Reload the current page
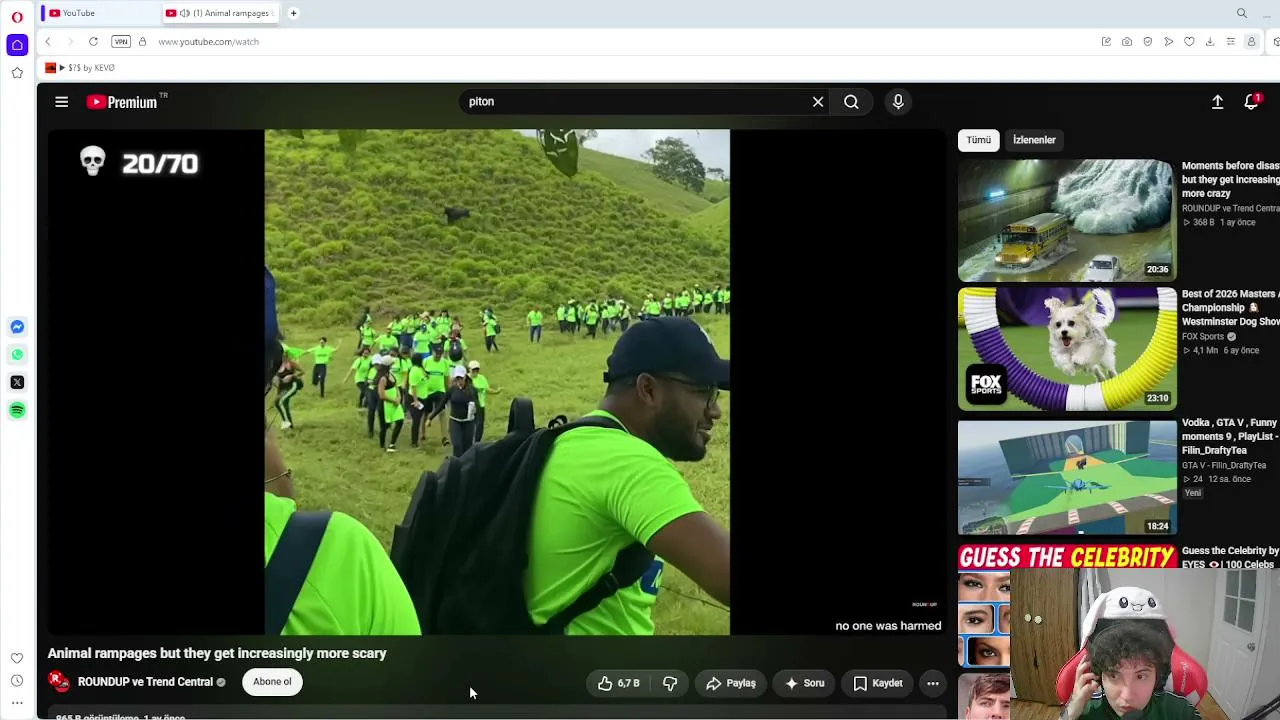The height and width of the screenshot is (720, 1280). coord(93,42)
